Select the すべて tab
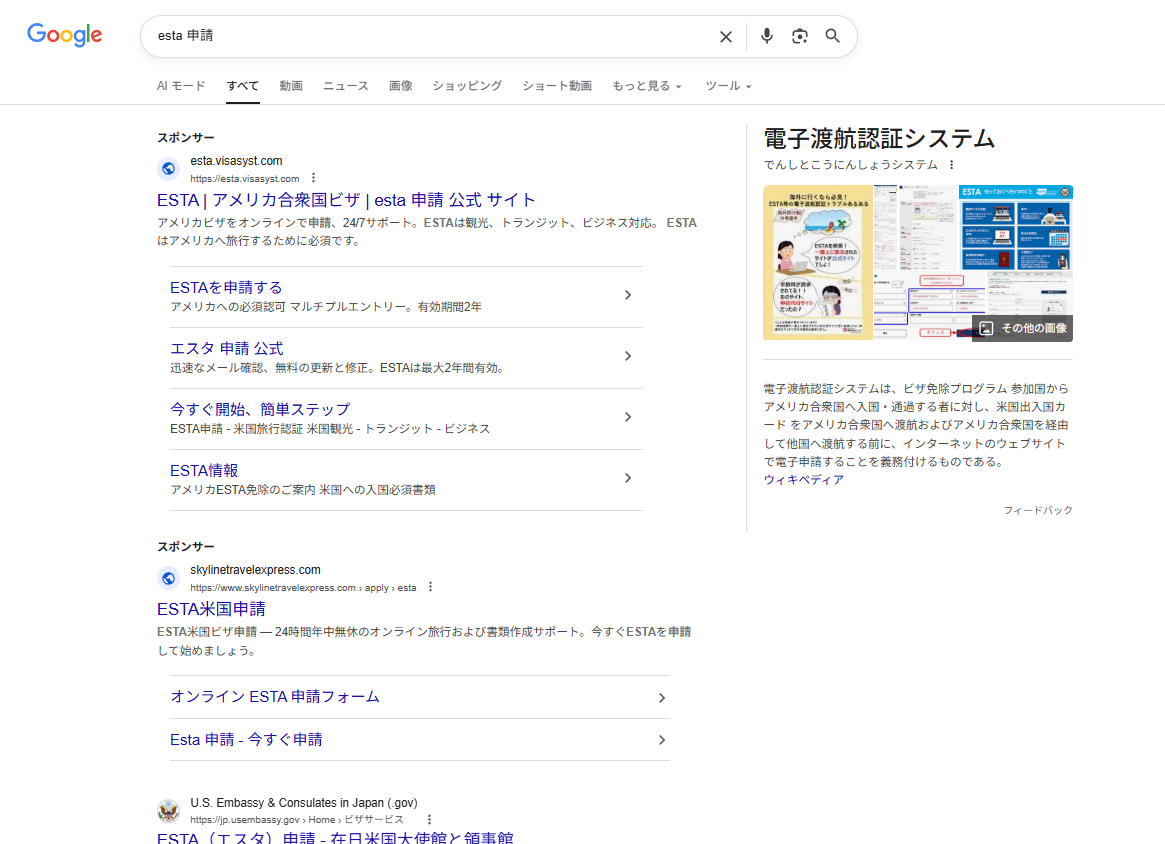Viewport: 1165px width, 844px height. coord(243,85)
